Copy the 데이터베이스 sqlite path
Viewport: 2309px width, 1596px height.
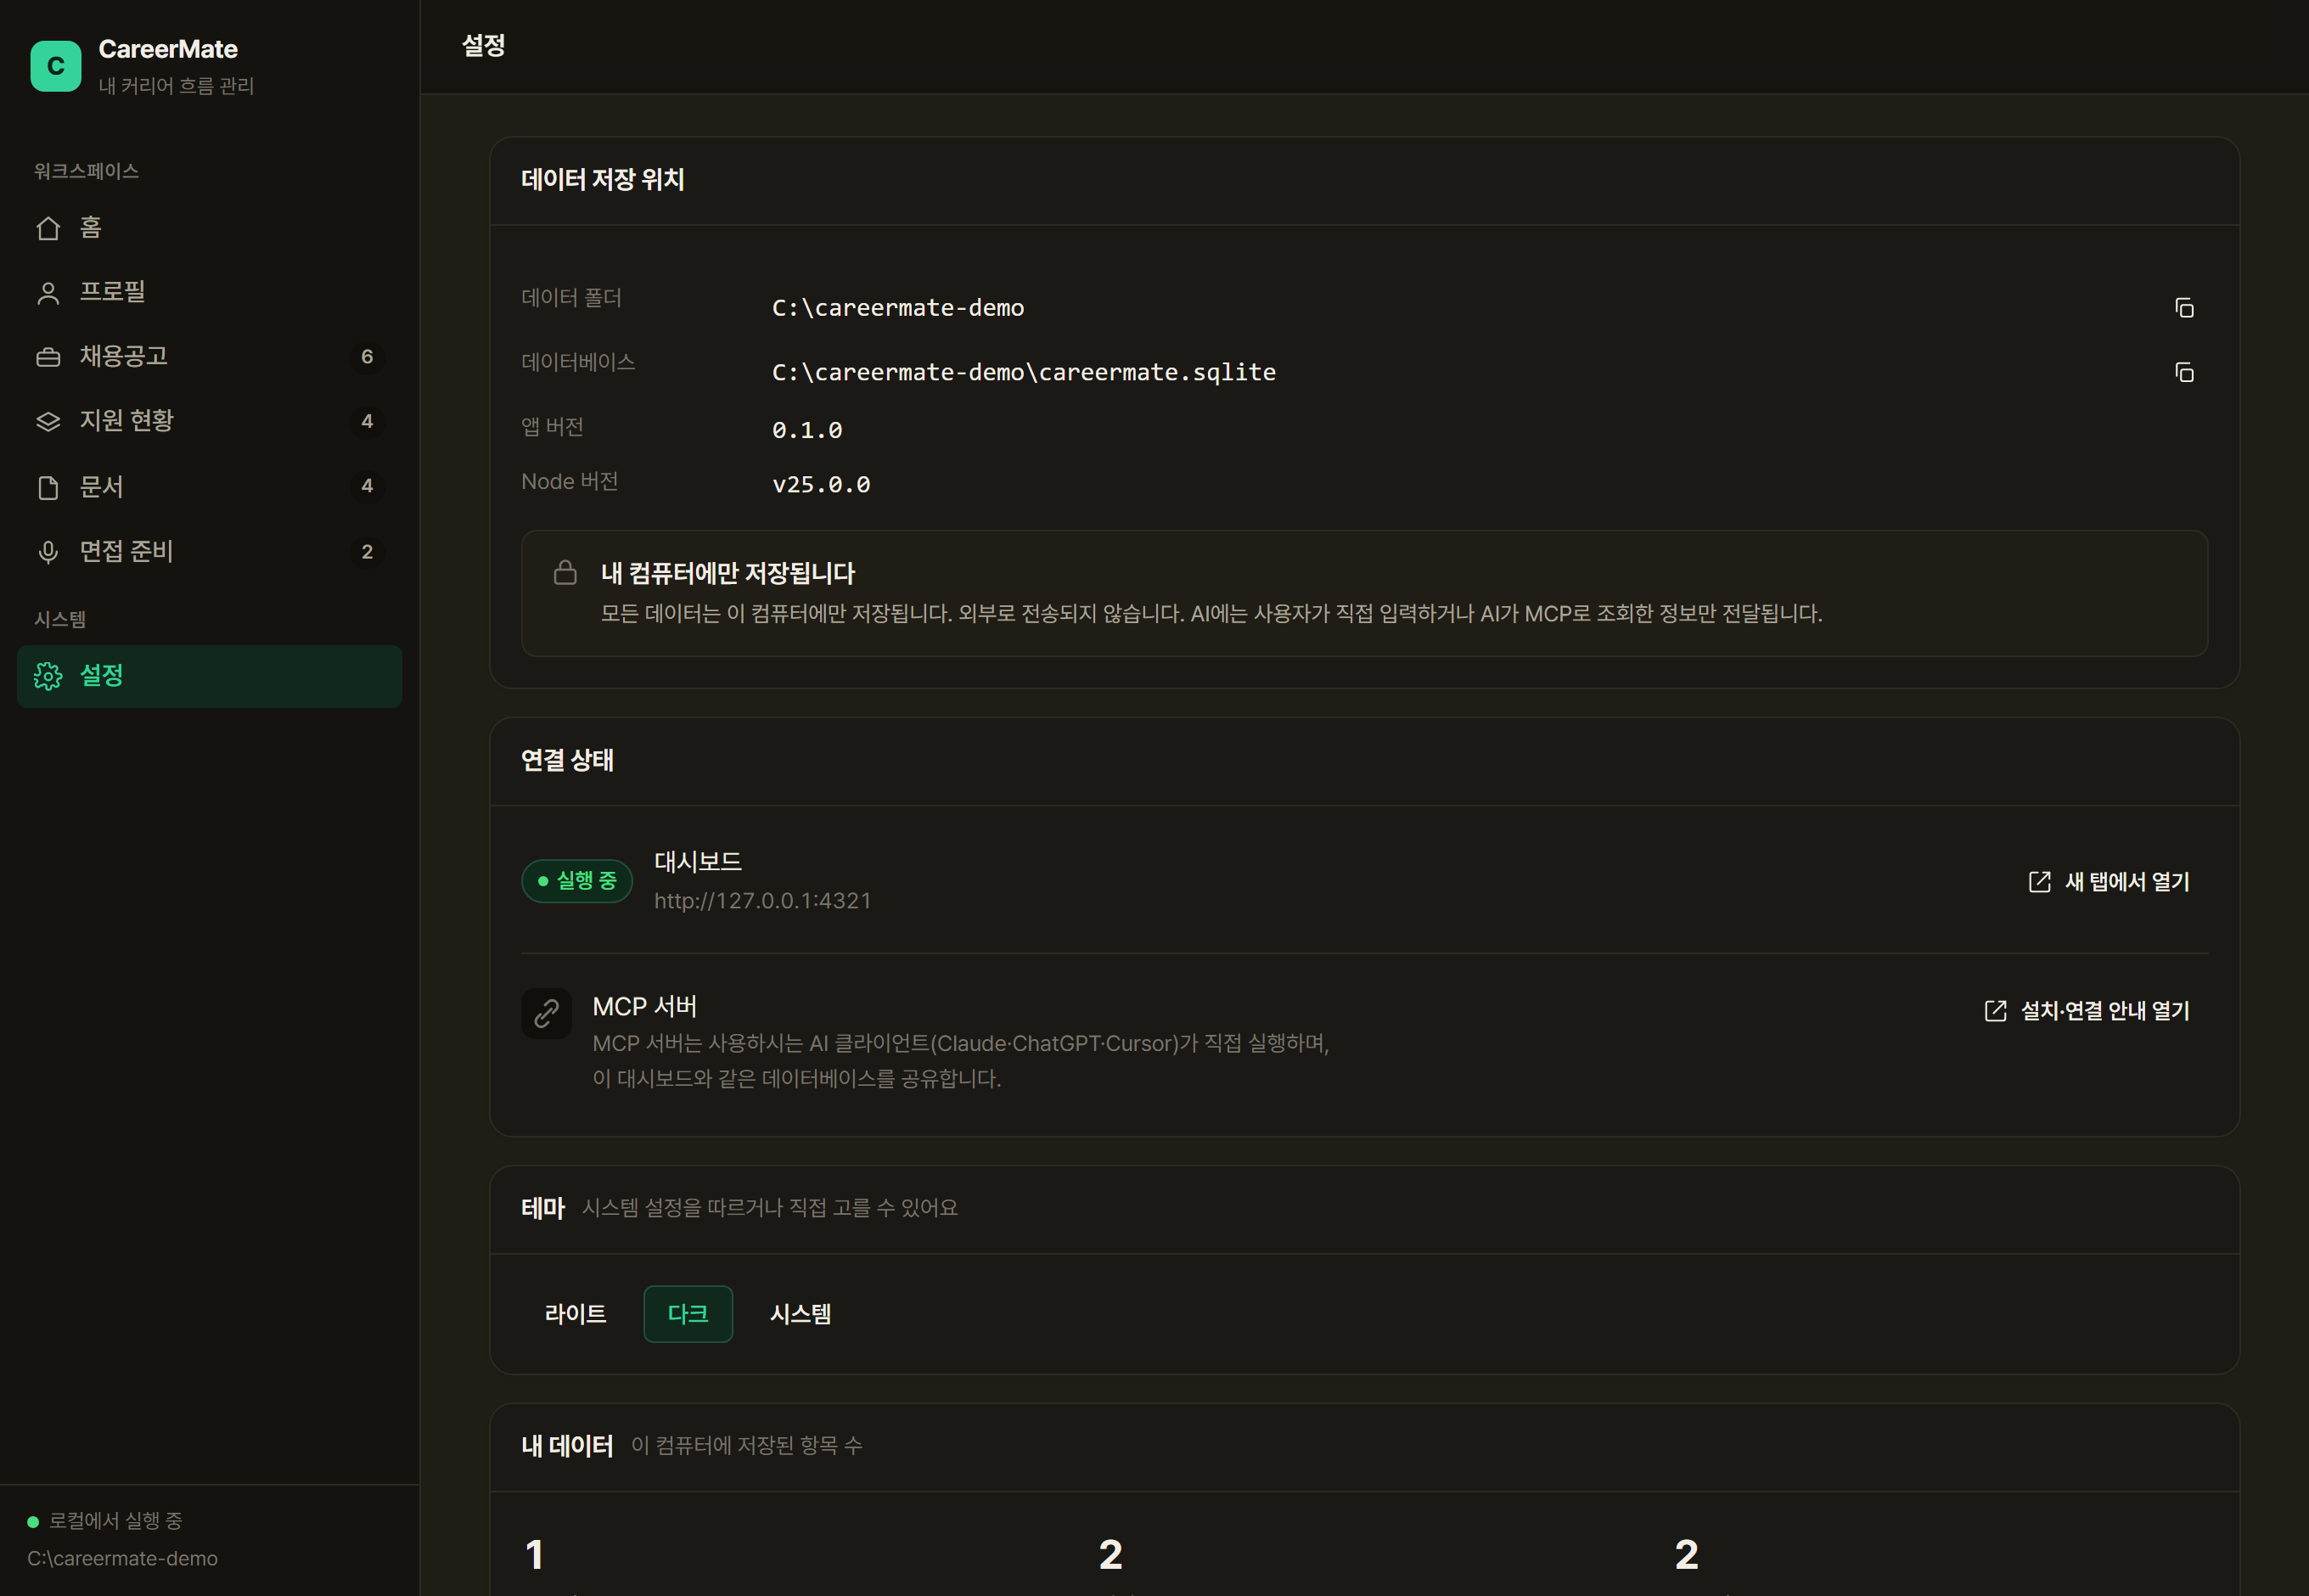click(x=2184, y=372)
